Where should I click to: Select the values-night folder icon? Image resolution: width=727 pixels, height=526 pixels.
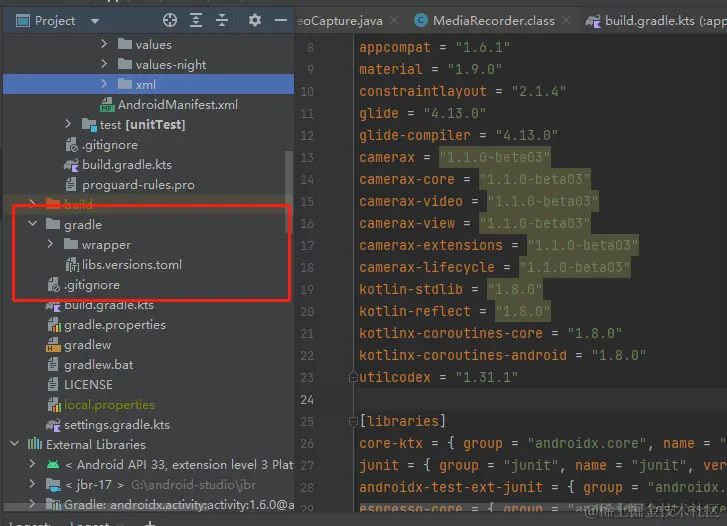point(125,64)
